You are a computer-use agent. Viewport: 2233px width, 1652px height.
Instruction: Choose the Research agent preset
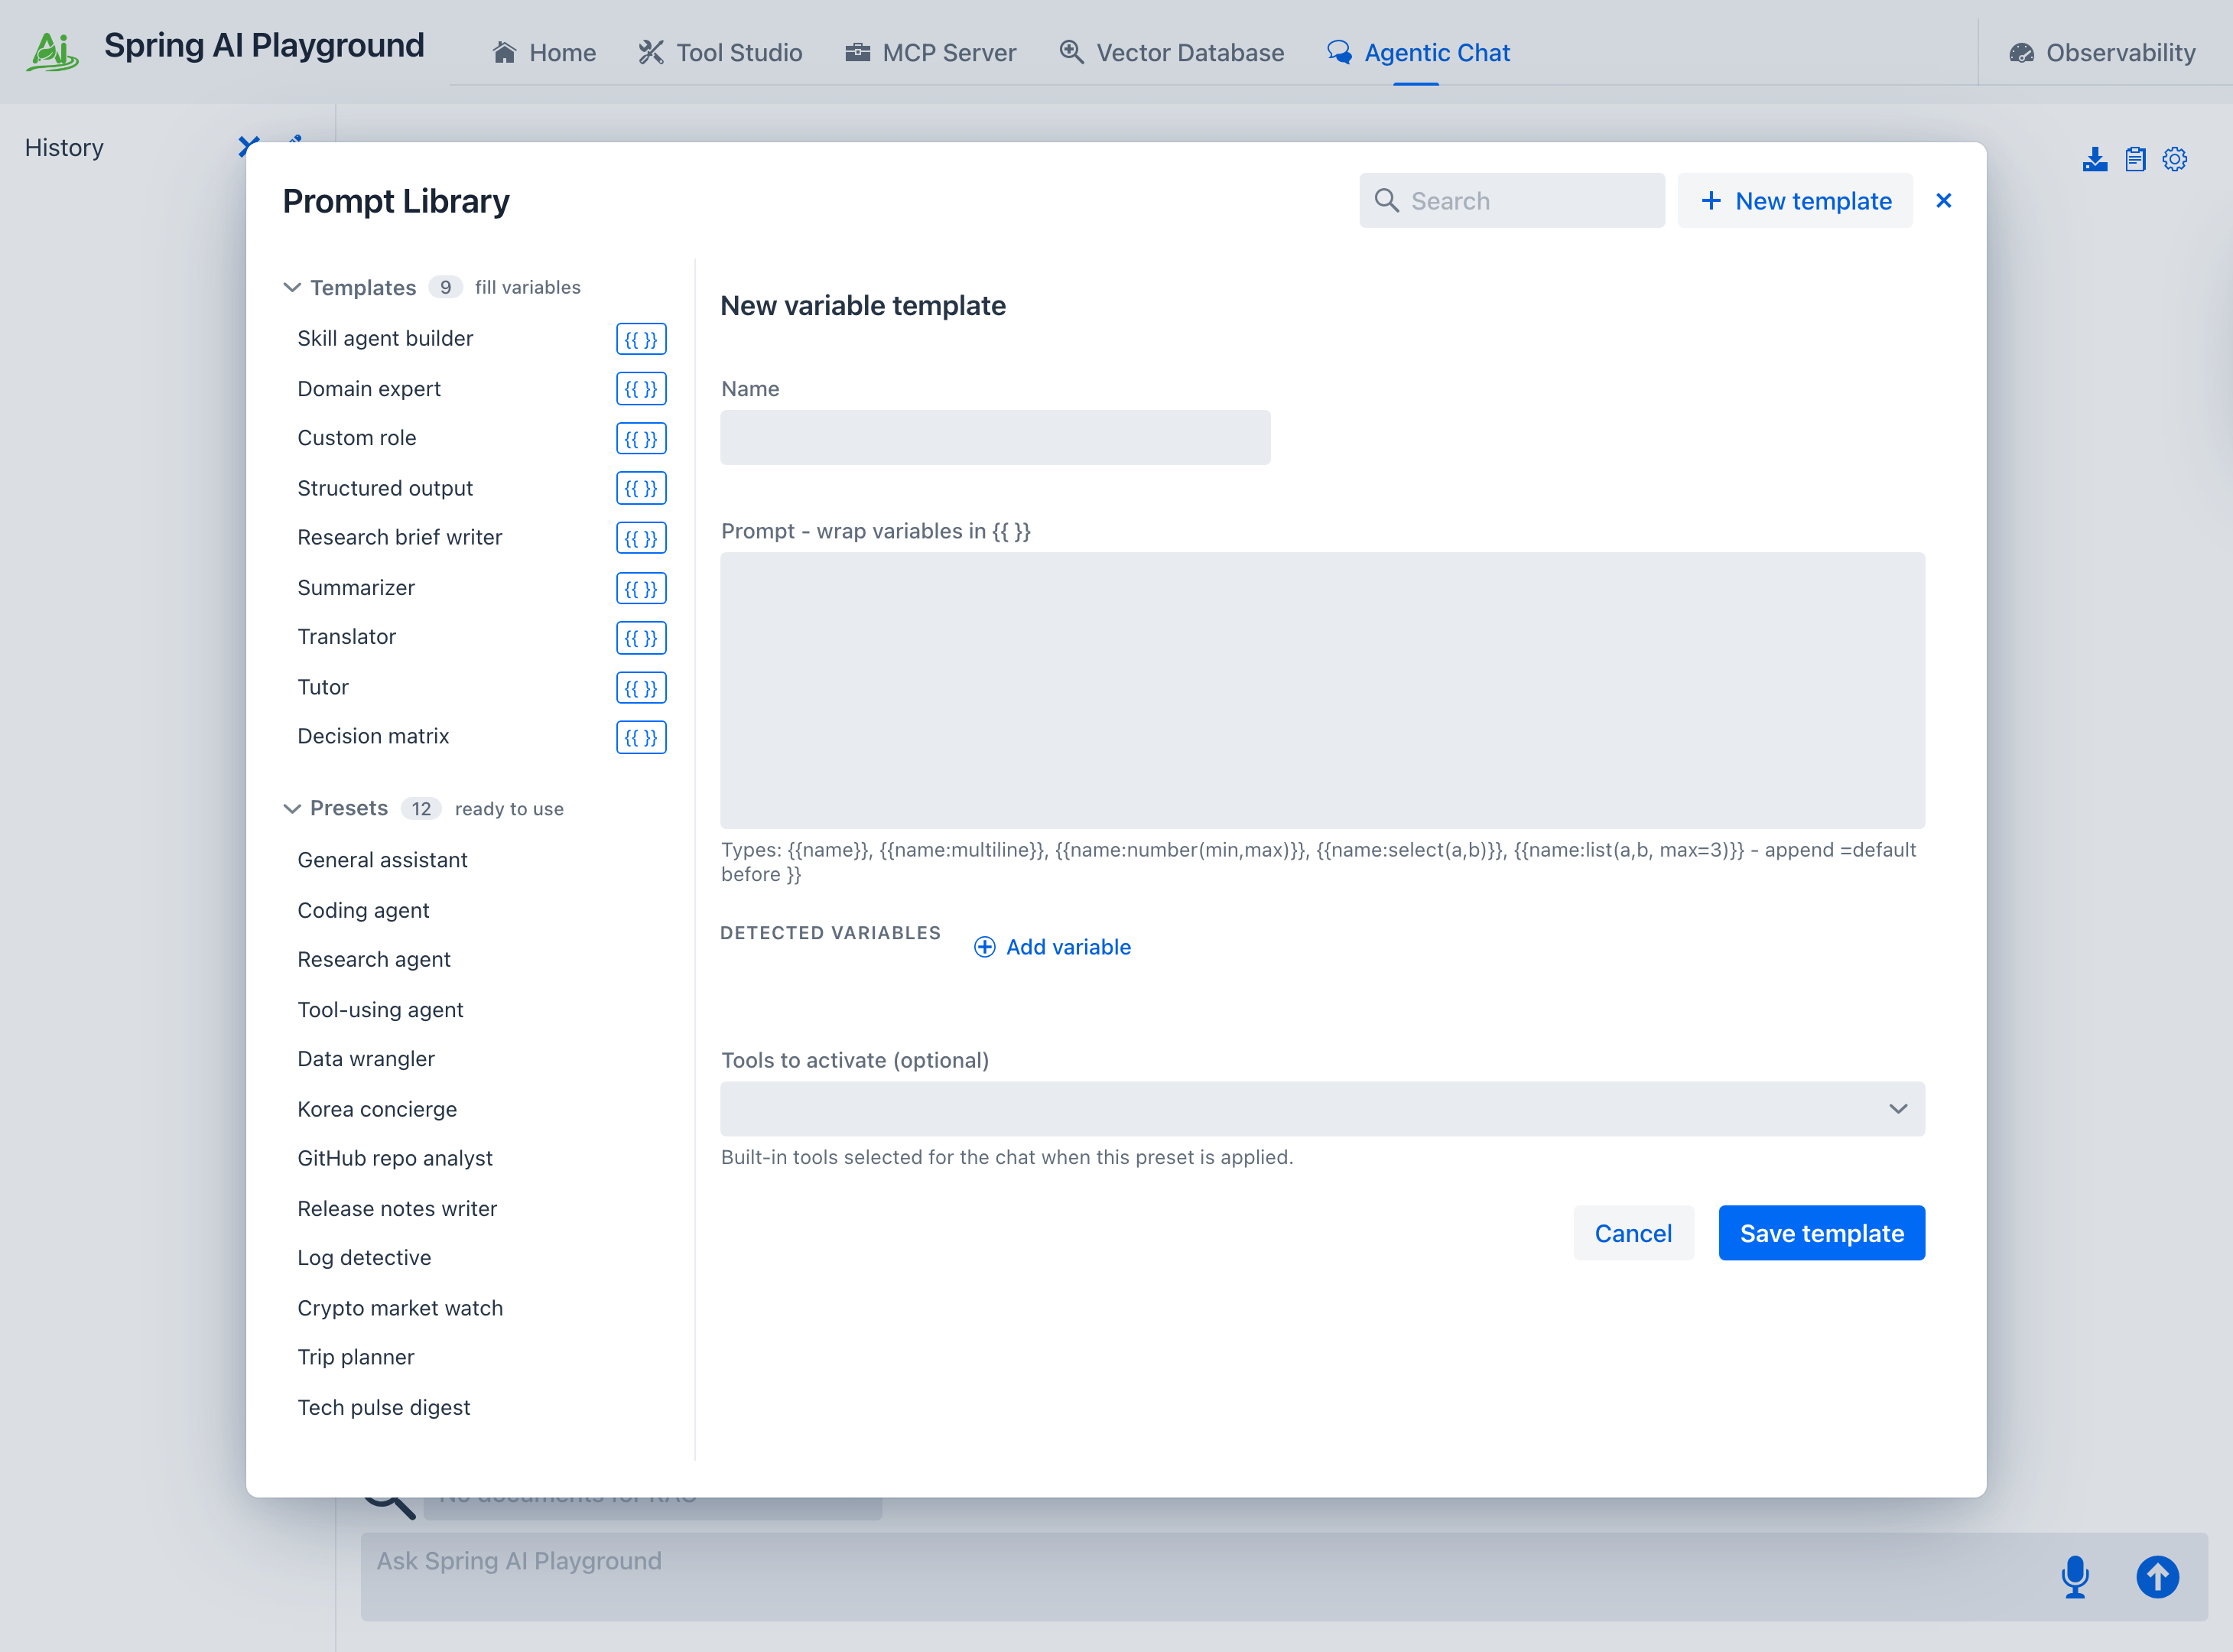tap(374, 960)
